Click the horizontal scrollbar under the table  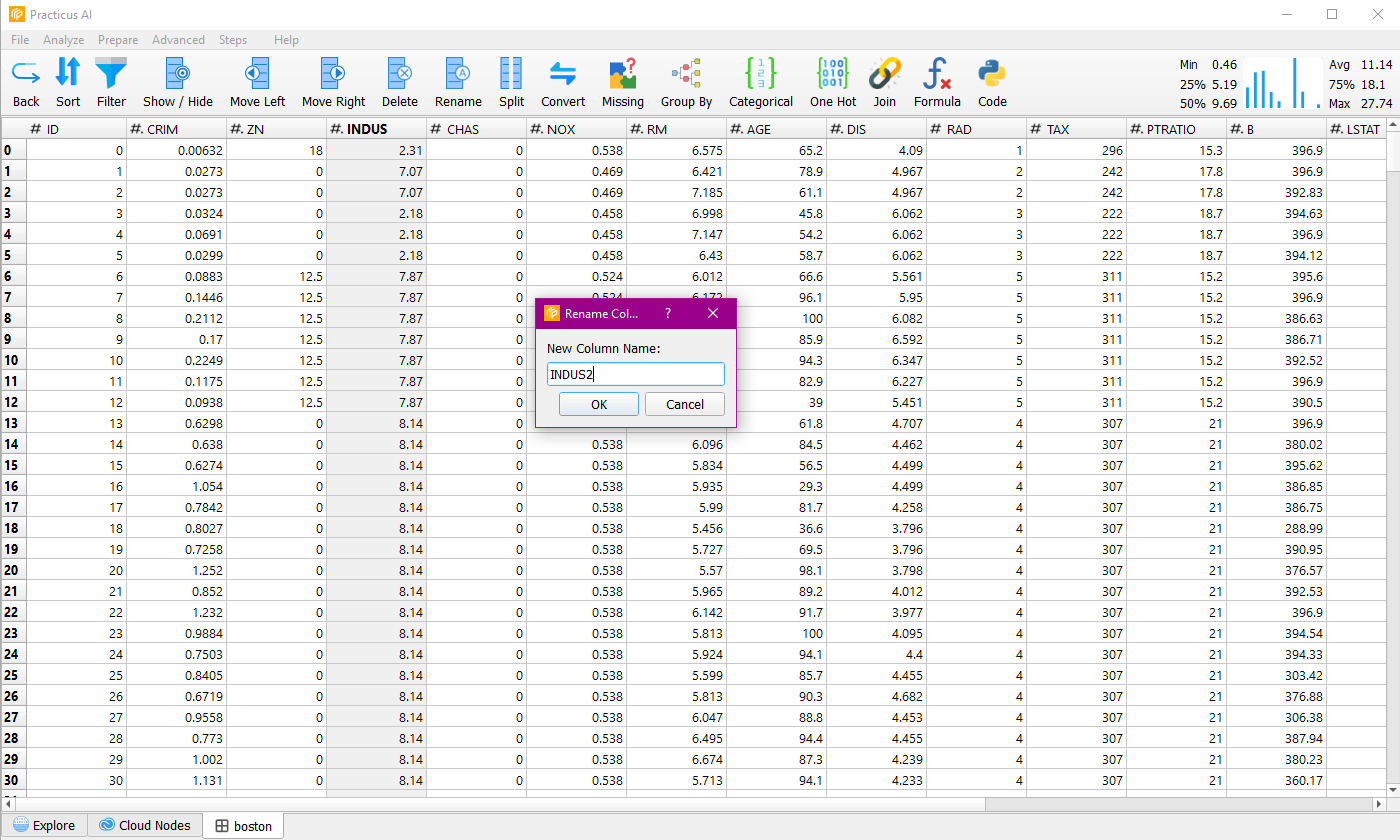click(500, 803)
